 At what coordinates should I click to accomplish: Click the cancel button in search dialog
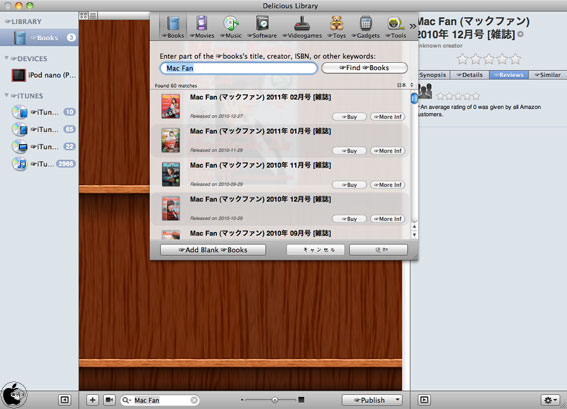pyautogui.click(x=315, y=250)
